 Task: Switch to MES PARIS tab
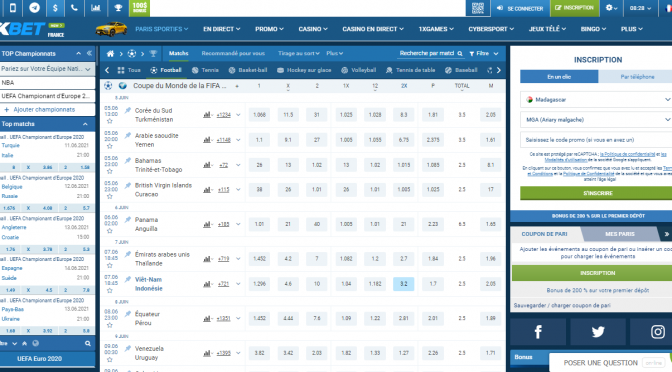click(620, 234)
